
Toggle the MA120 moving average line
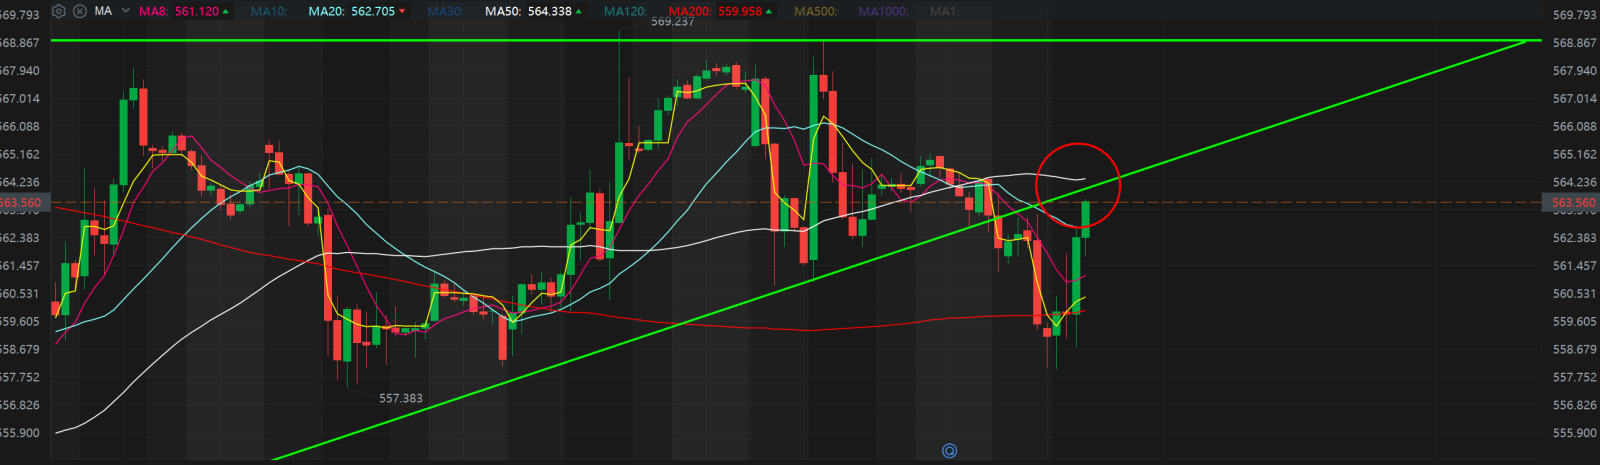pyautogui.click(x=625, y=11)
